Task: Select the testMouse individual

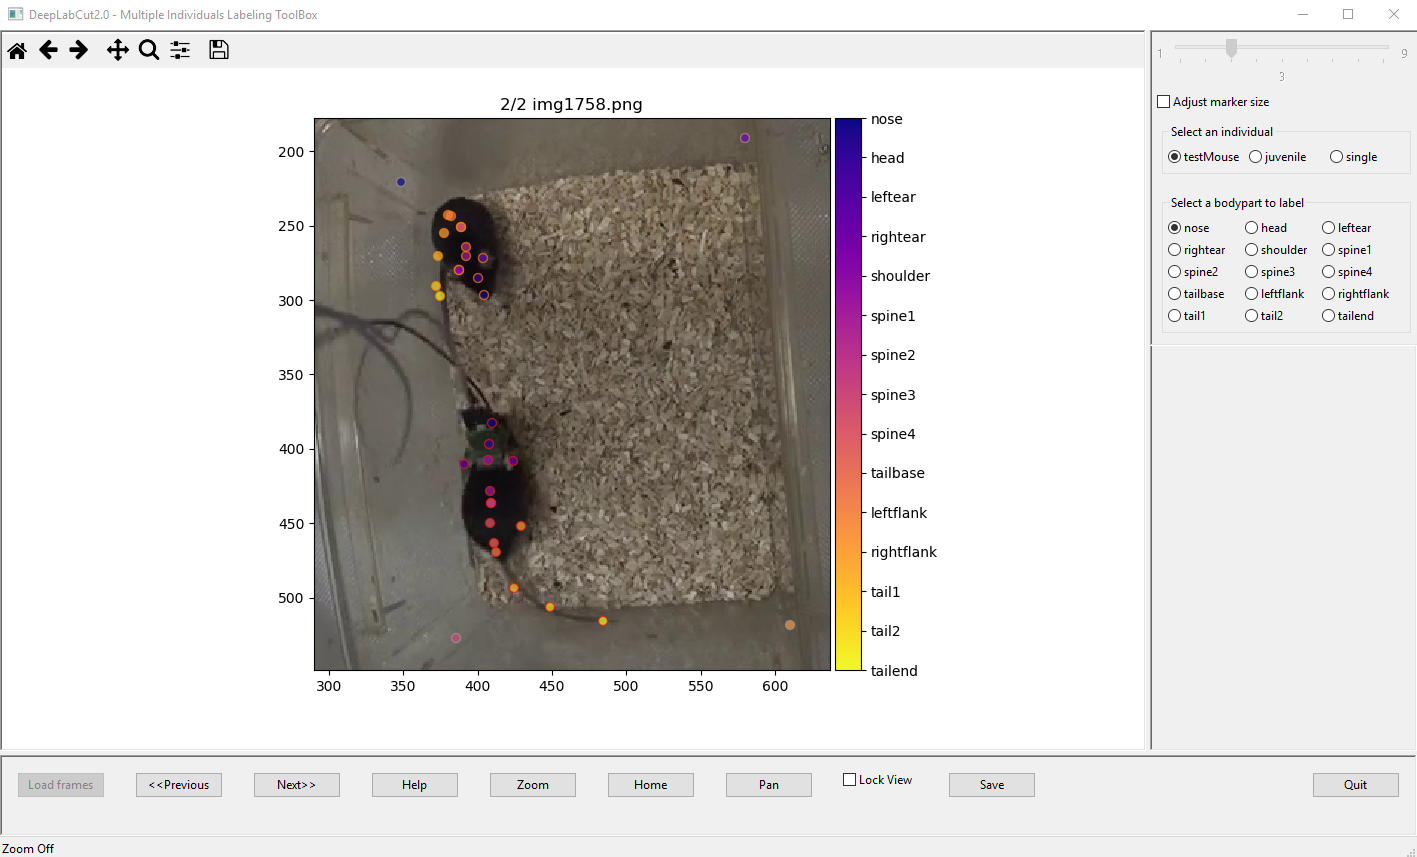Action: click(1174, 157)
